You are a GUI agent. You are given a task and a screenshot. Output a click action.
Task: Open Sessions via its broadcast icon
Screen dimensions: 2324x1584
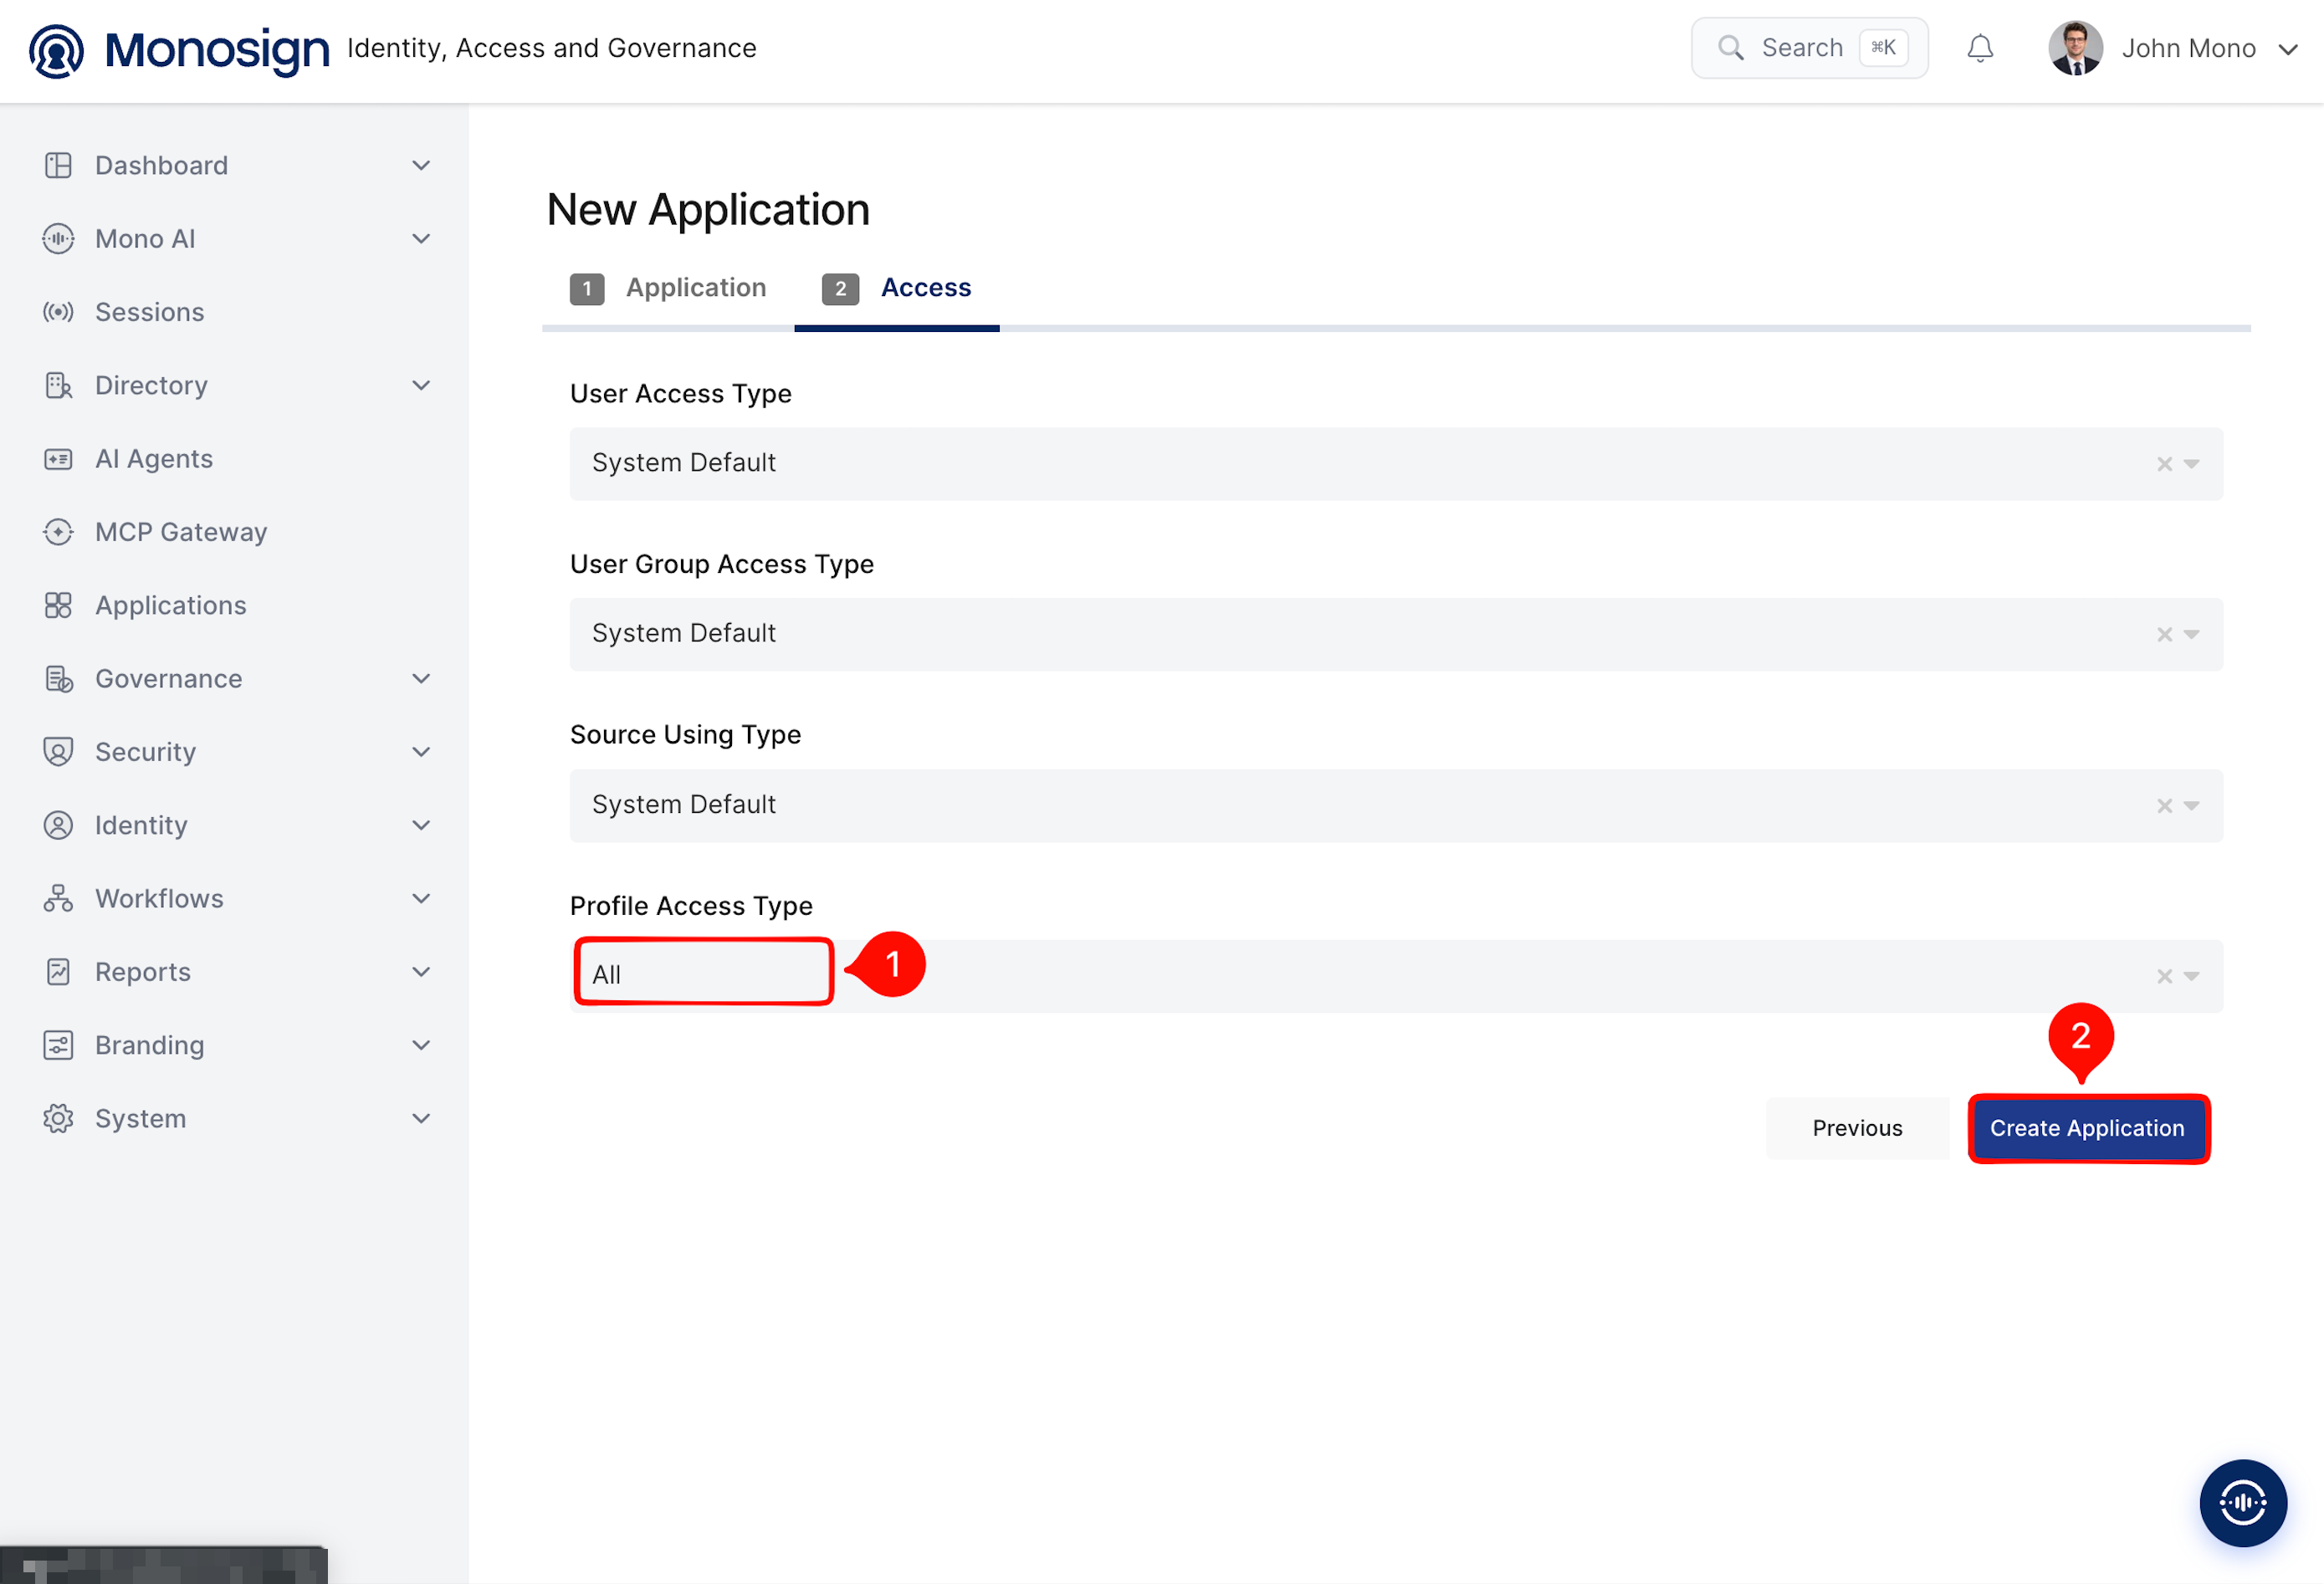[x=58, y=312]
